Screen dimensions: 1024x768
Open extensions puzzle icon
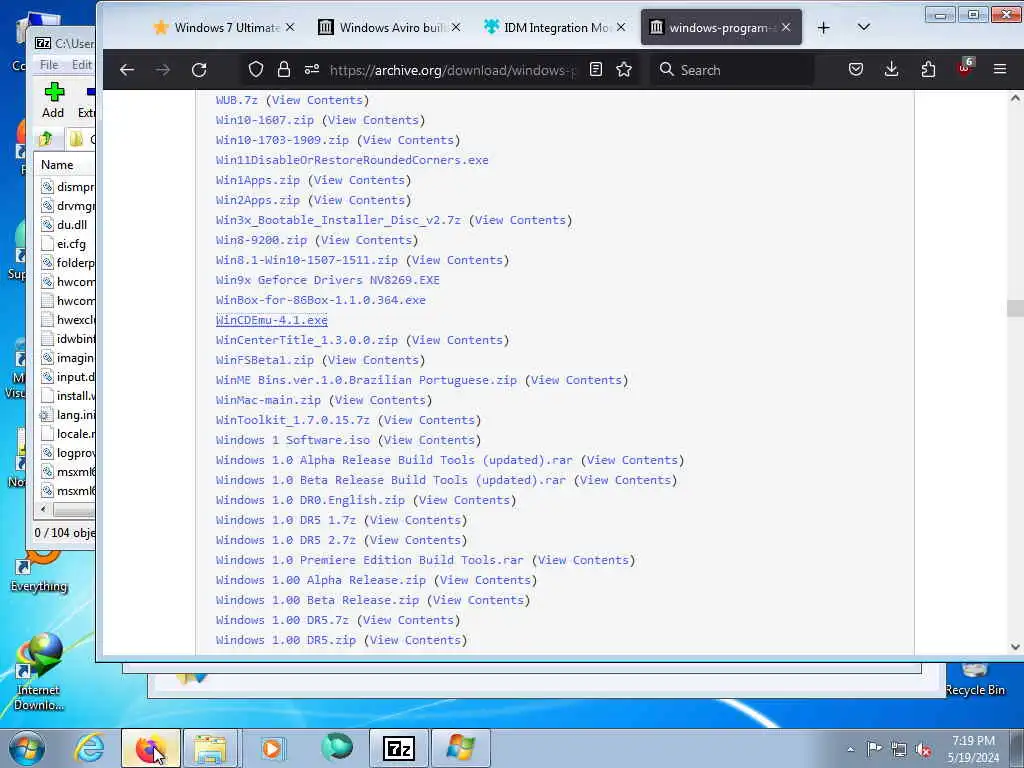[x=928, y=69]
